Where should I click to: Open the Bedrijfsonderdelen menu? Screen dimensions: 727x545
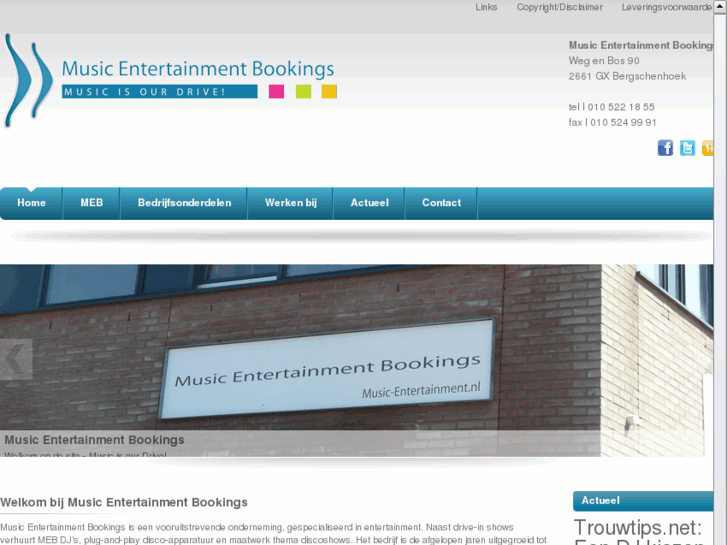click(184, 203)
